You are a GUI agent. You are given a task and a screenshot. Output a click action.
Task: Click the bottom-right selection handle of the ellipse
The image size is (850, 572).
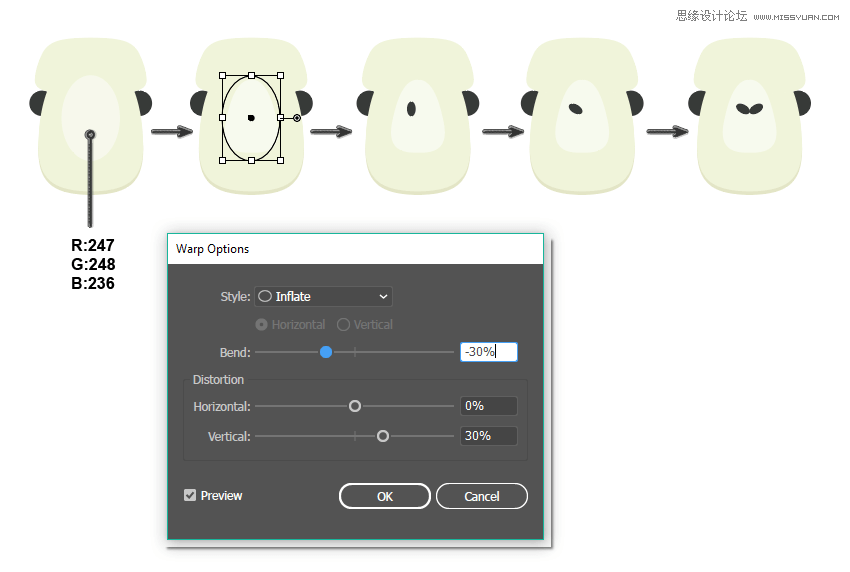click(280, 160)
